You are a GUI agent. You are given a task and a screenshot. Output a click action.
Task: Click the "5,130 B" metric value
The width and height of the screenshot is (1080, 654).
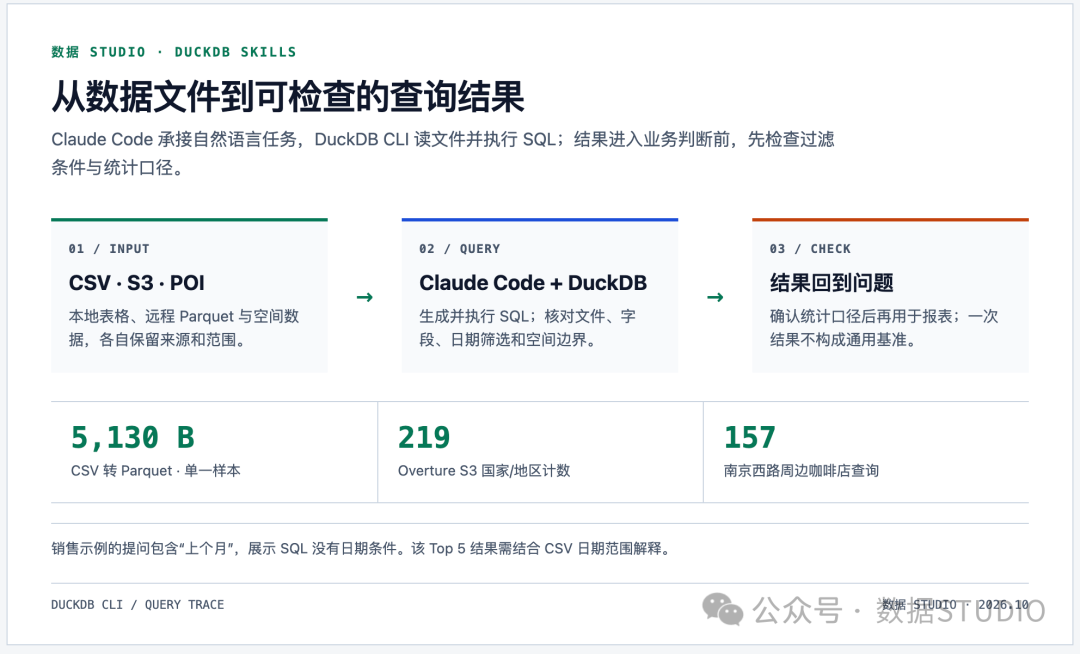click(133, 437)
